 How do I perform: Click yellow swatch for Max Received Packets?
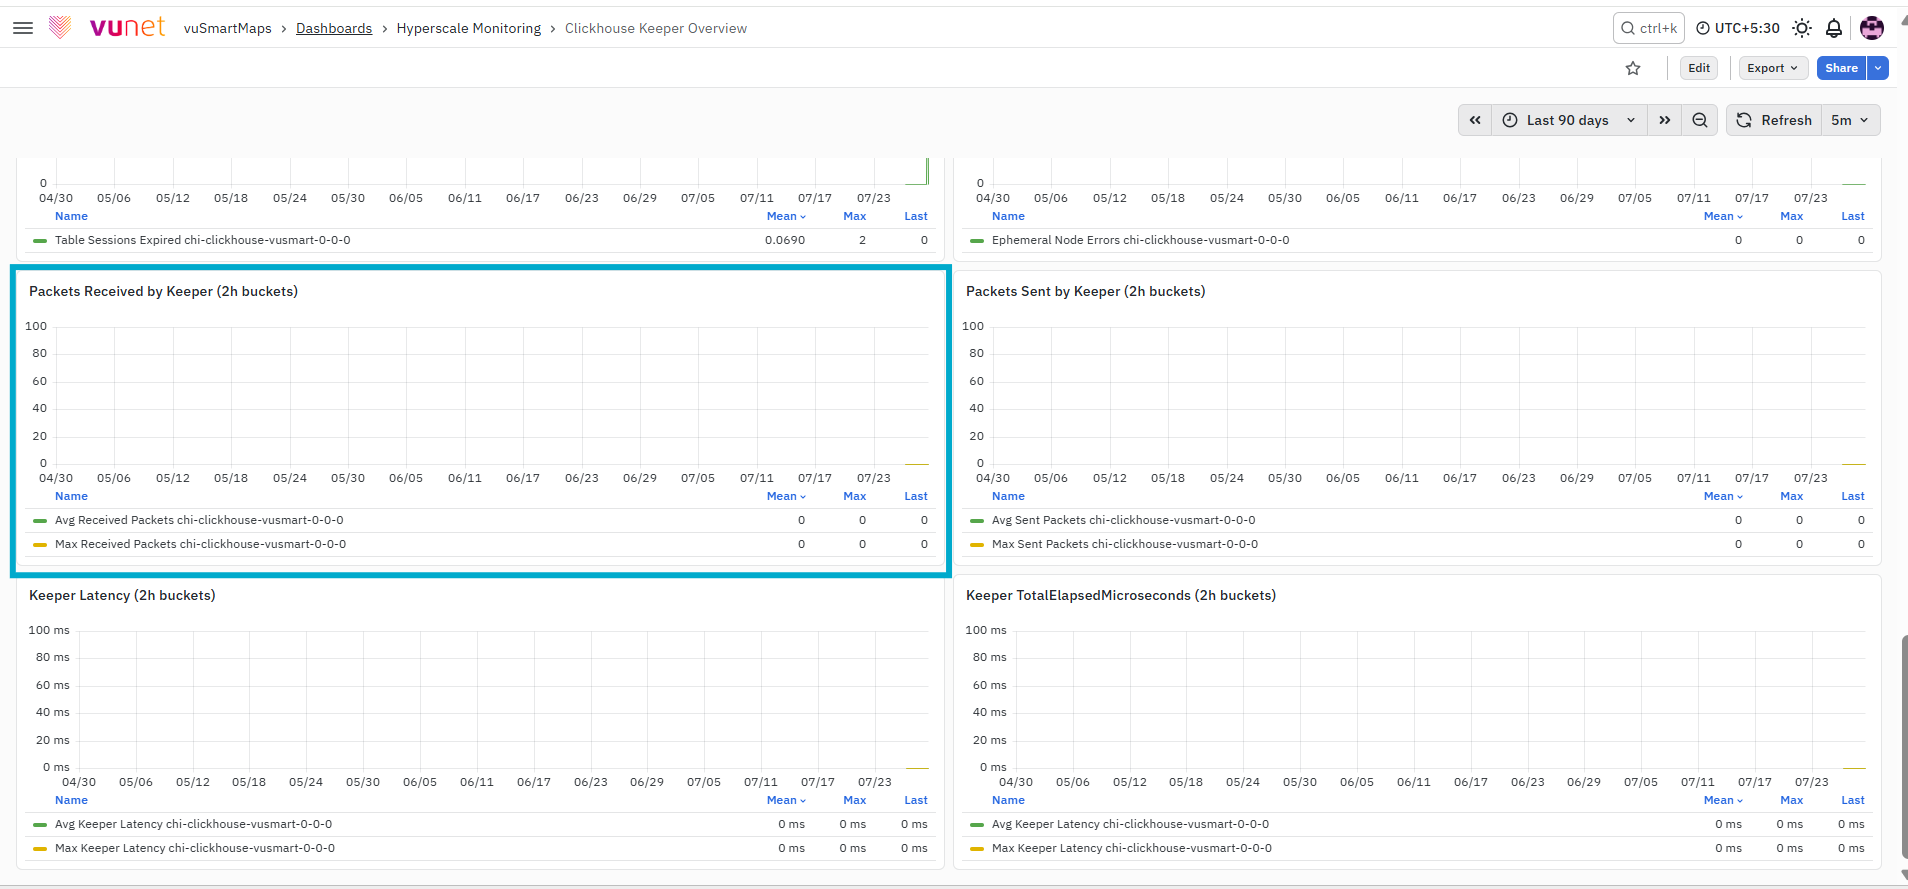coord(40,545)
